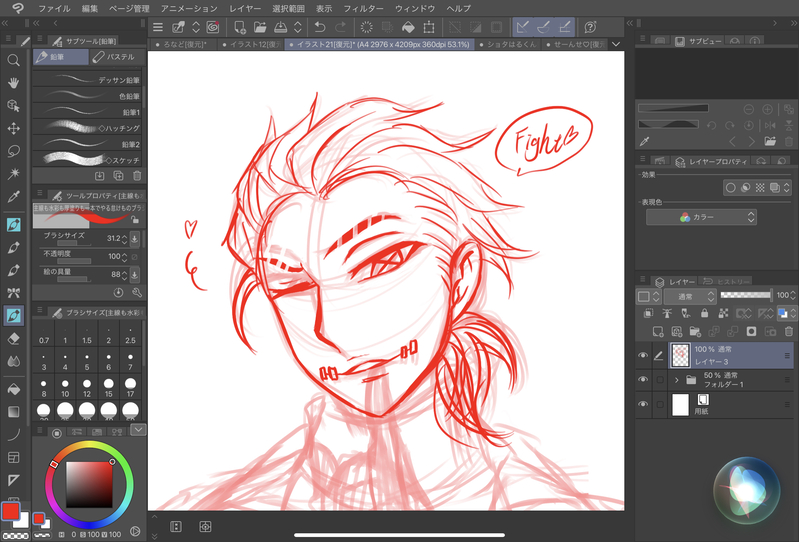Click the Open file folder icon
Viewport: 799px width, 542px height.
pyautogui.click(x=260, y=27)
